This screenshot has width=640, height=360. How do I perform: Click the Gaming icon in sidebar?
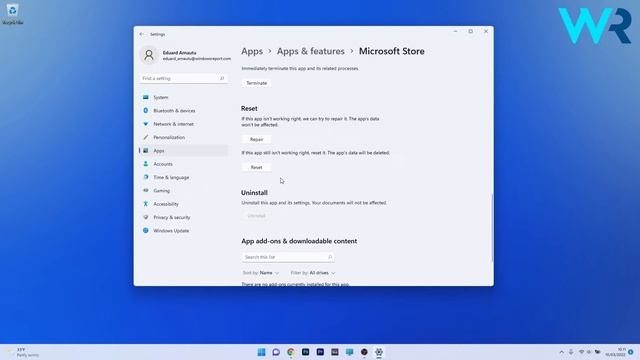pos(146,191)
